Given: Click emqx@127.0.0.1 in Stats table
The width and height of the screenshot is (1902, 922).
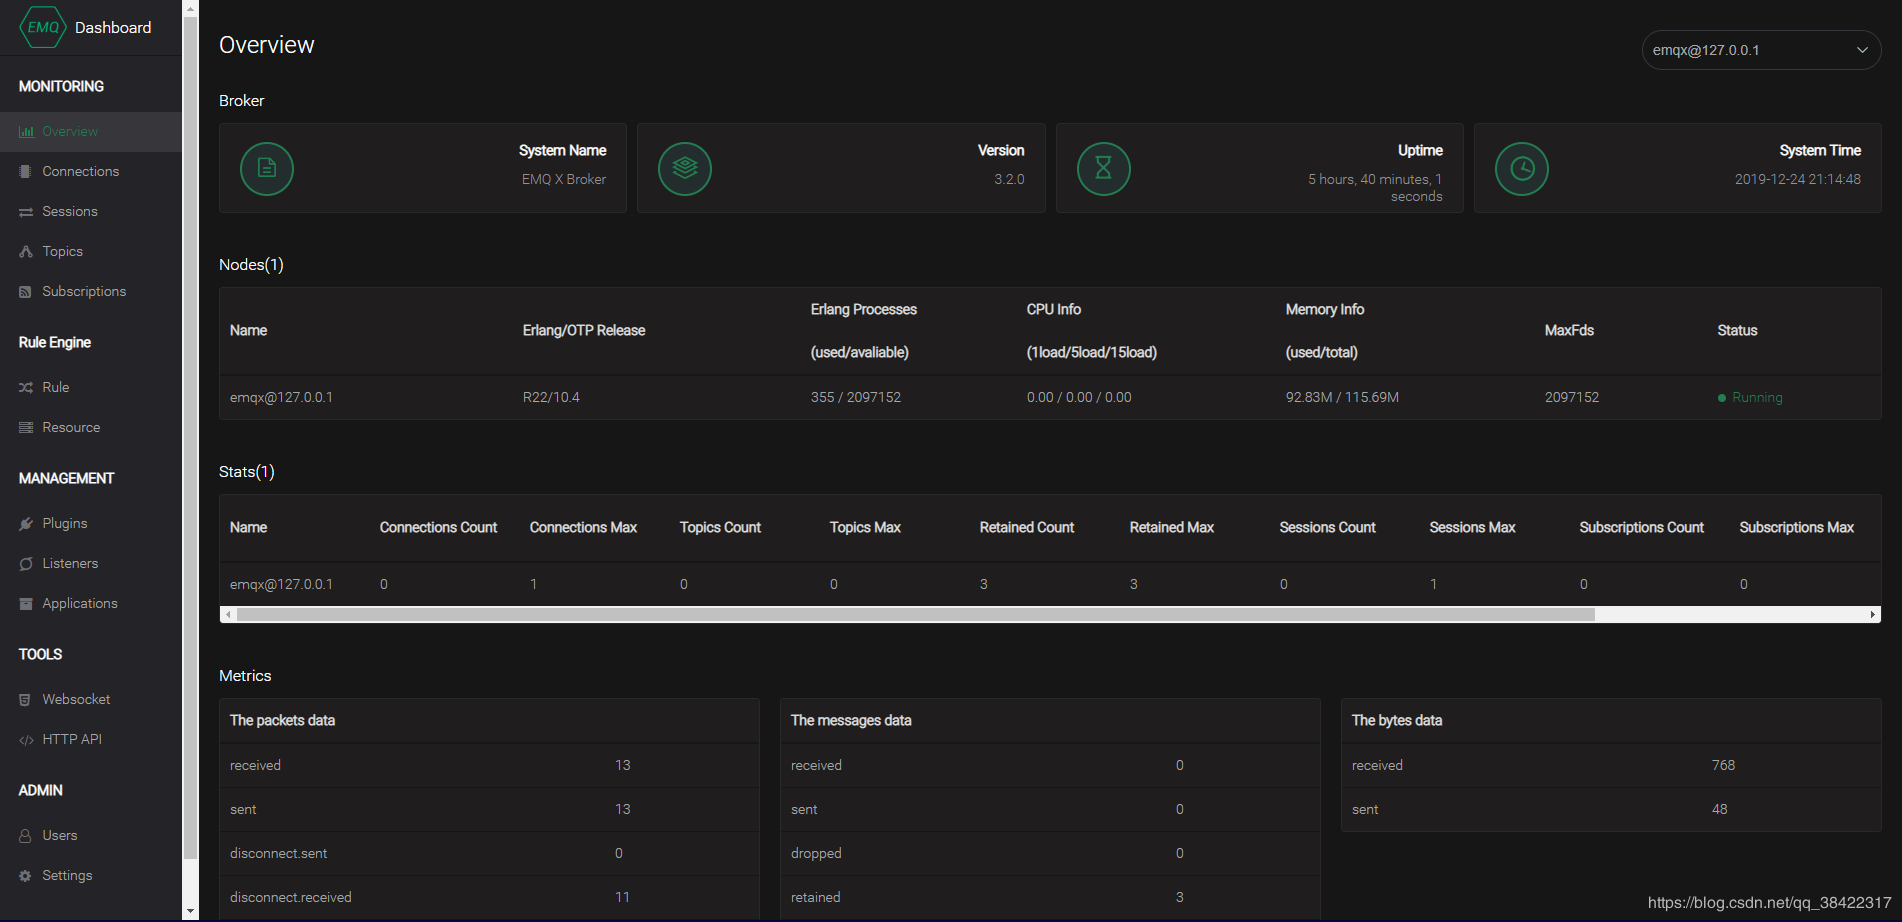Looking at the screenshot, I should pyautogui.click(x=281, y=584).
